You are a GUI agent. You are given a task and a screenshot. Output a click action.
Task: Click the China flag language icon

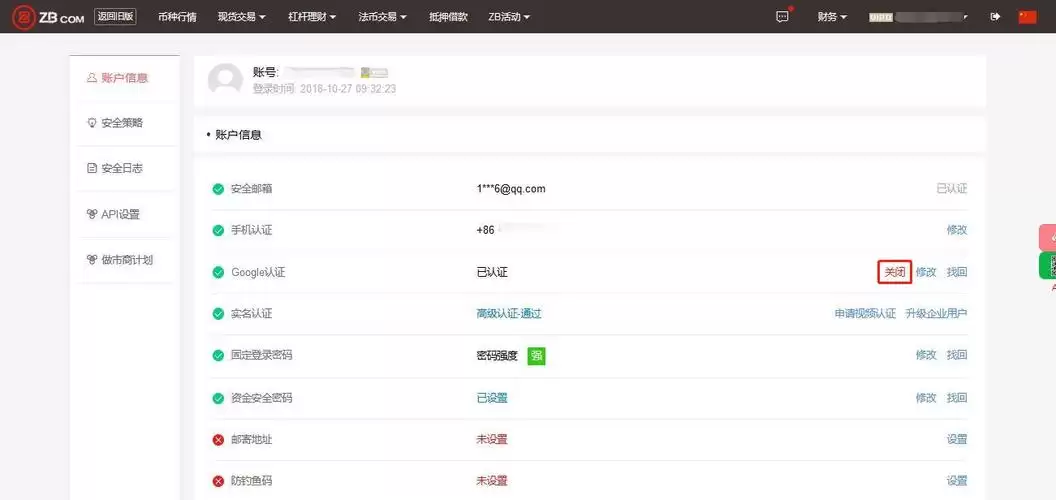[1027, 17]
